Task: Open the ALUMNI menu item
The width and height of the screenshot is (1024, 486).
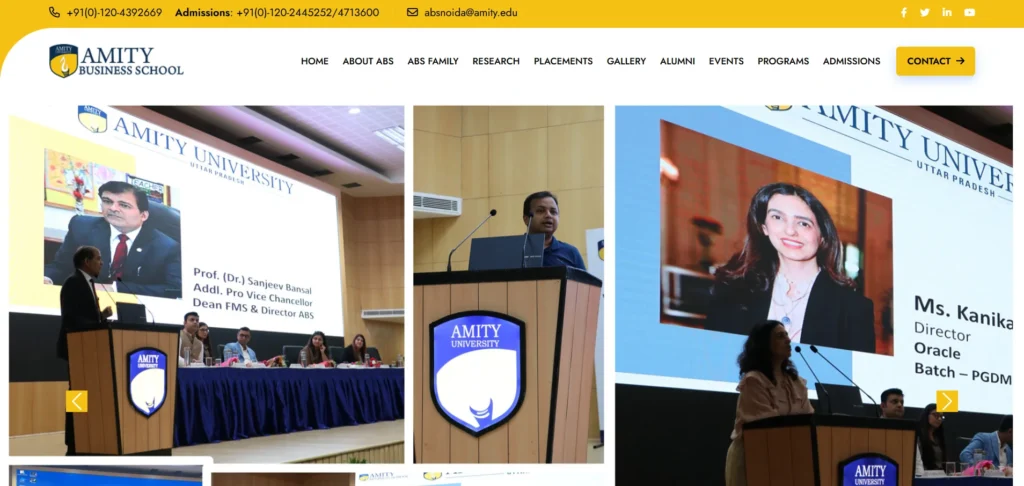Action: coord(677,61)
